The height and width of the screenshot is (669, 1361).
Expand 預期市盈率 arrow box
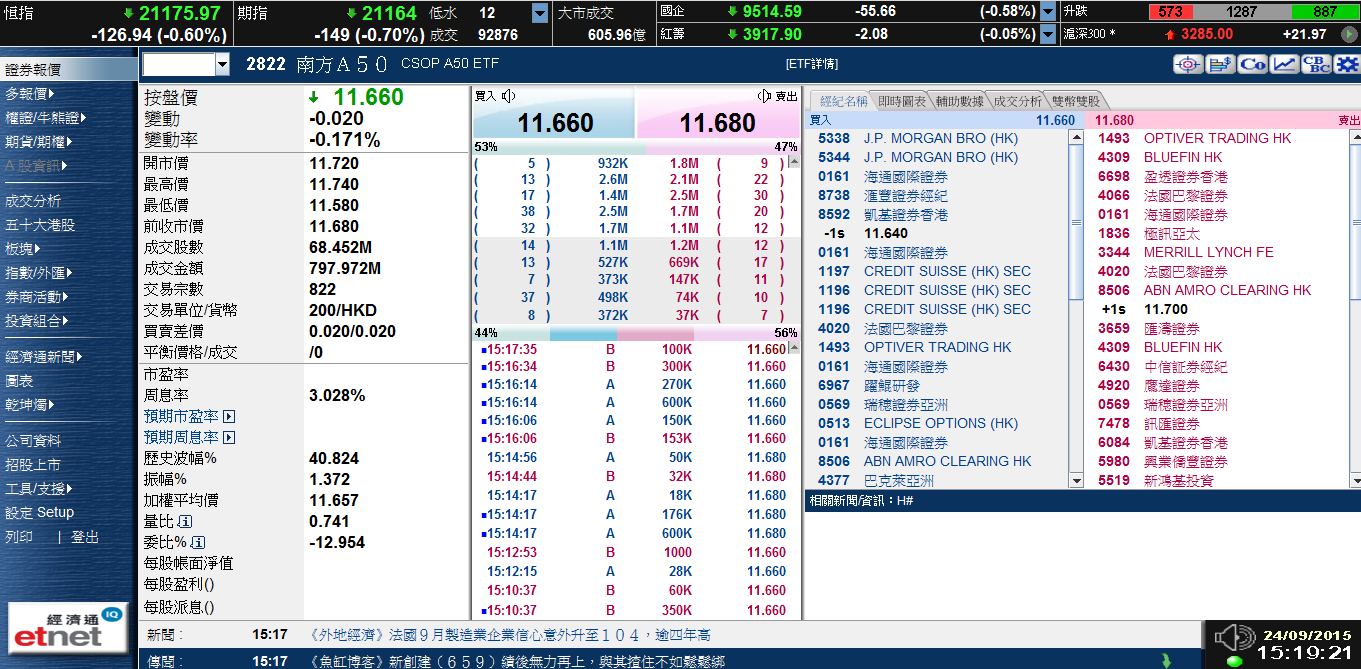click(x=229, y=416)
